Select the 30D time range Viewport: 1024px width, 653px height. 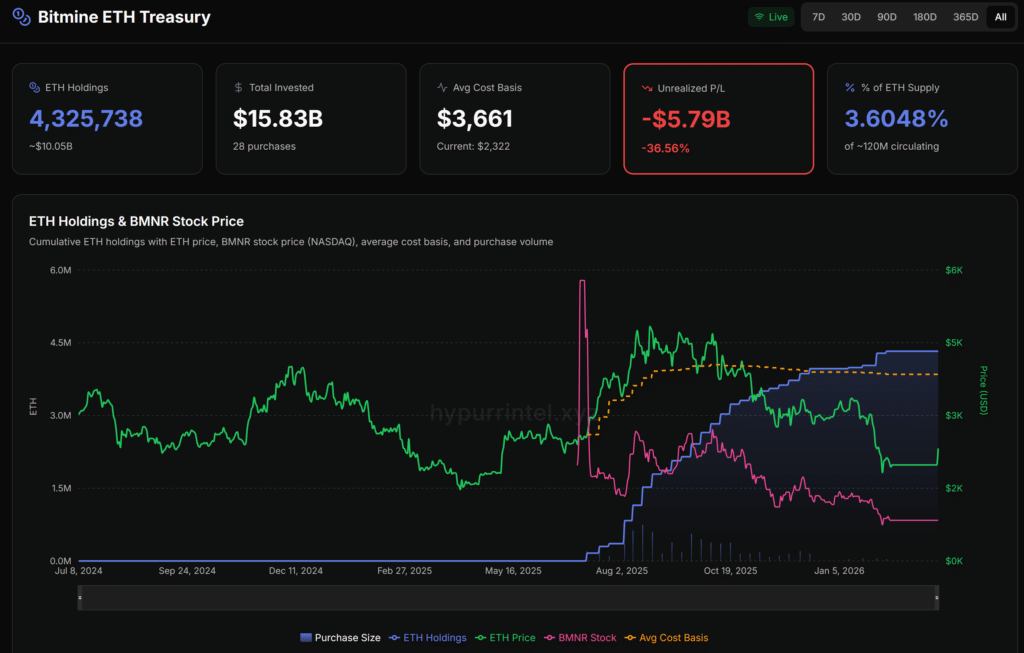(x=850, y=17)
